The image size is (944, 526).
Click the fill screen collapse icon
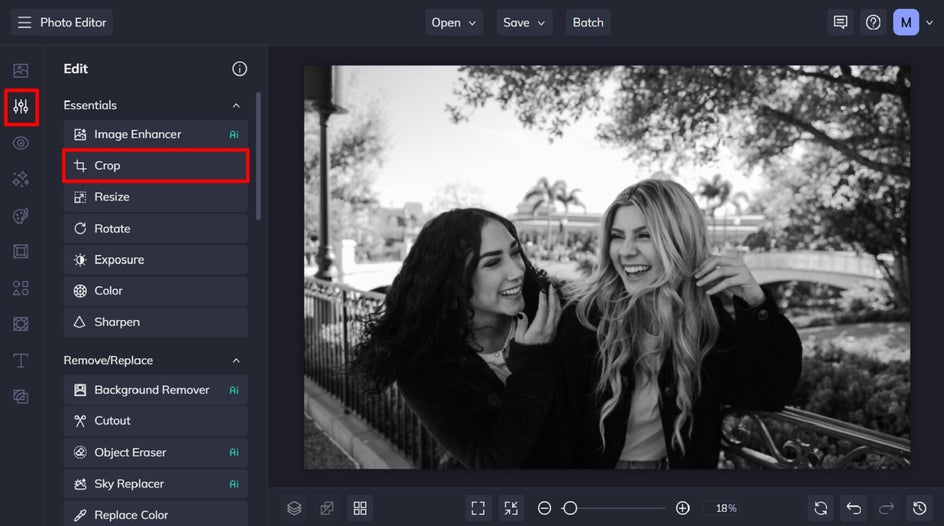[511, 509]
